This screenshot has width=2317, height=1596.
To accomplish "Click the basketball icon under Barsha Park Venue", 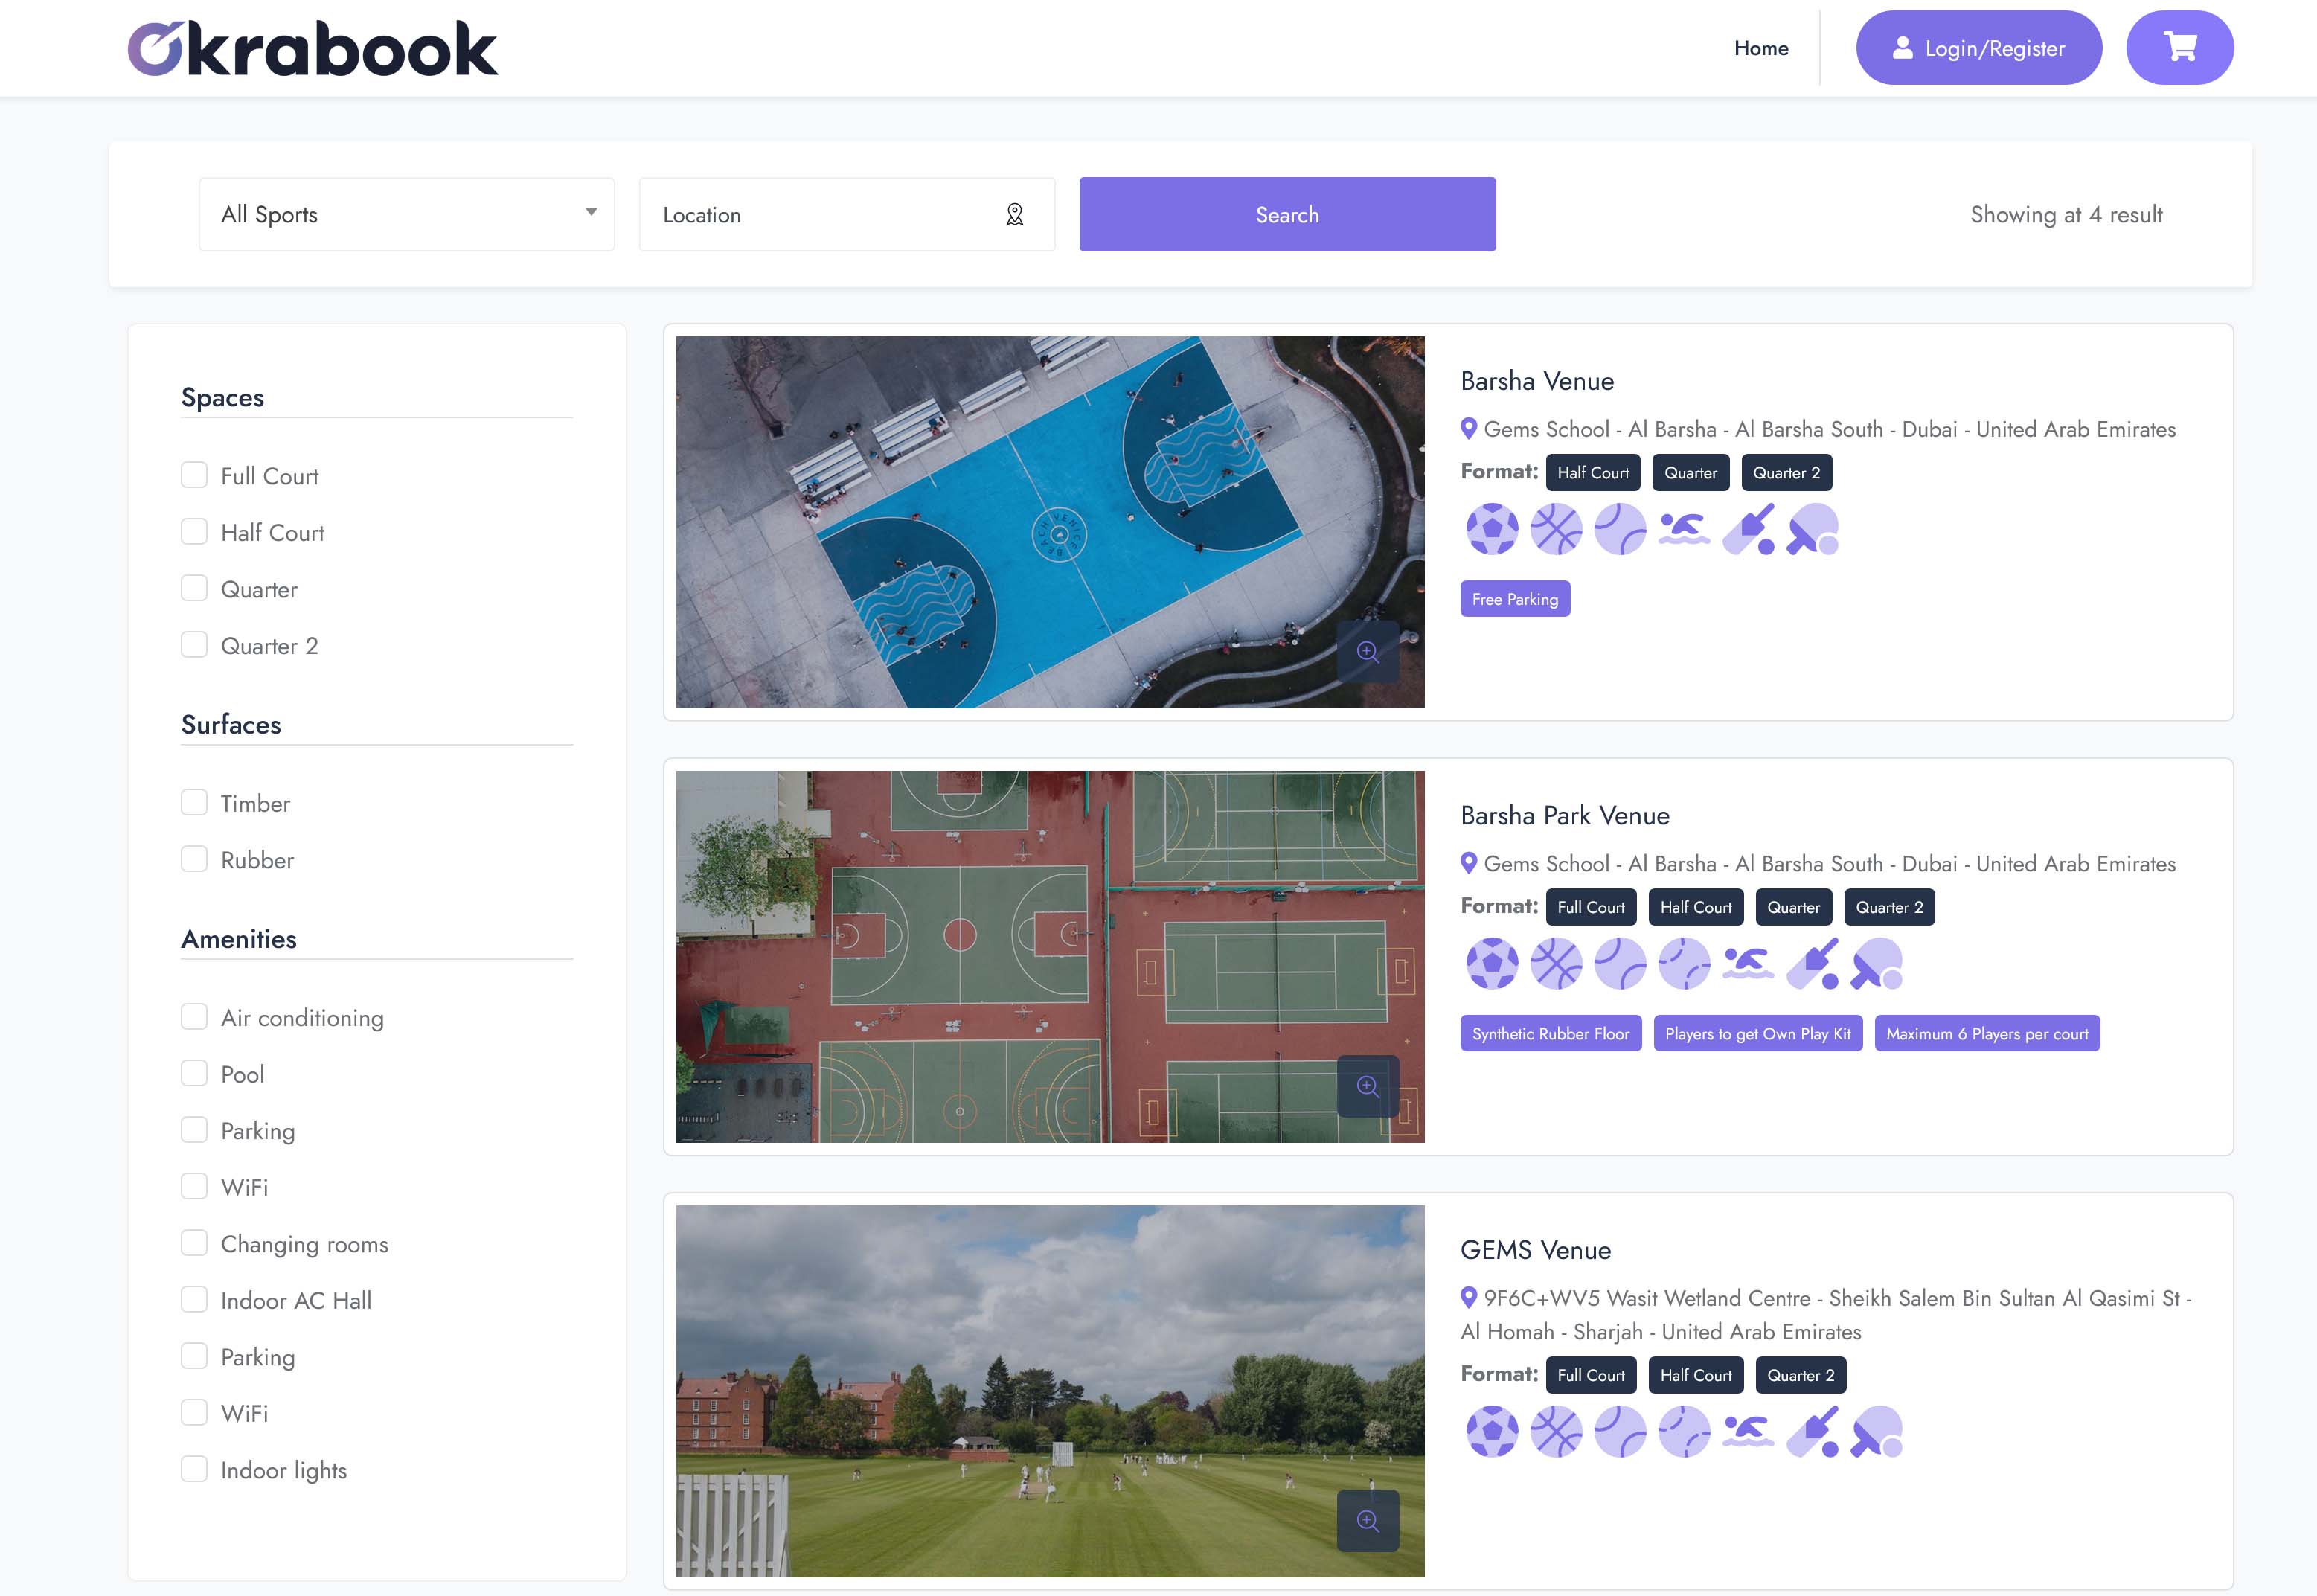I will [1556, 964].
